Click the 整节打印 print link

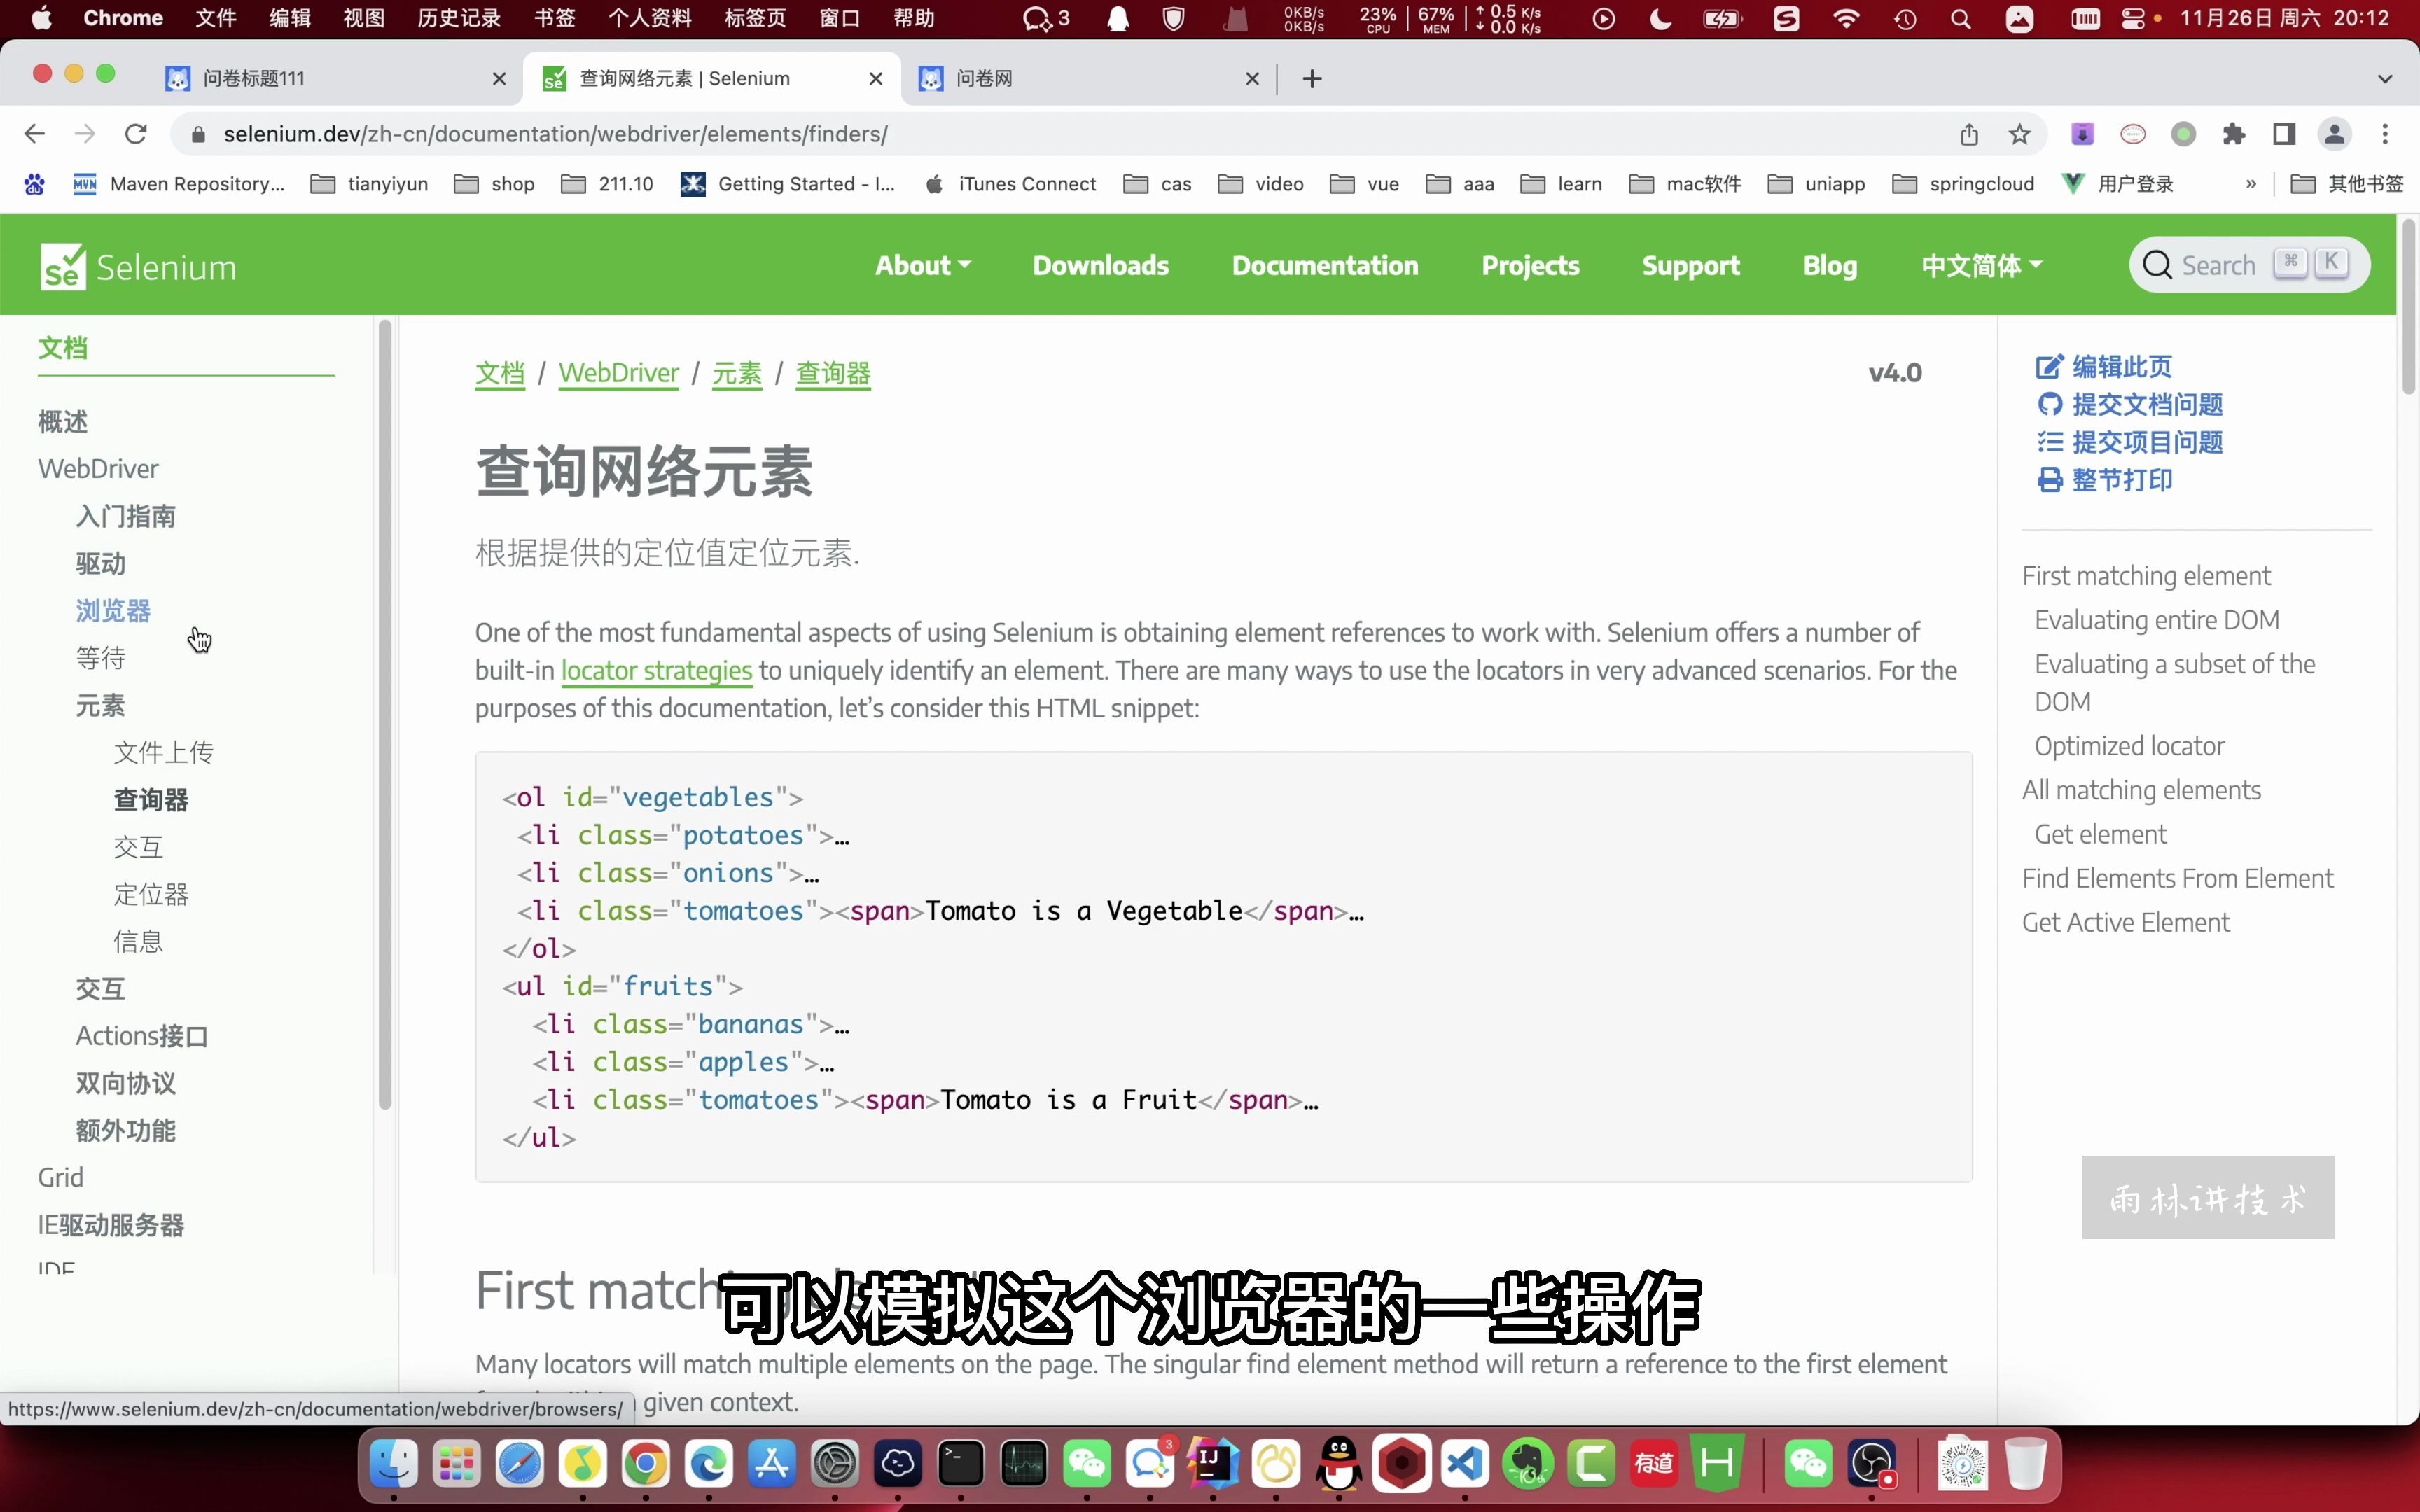coord(2120,480)
